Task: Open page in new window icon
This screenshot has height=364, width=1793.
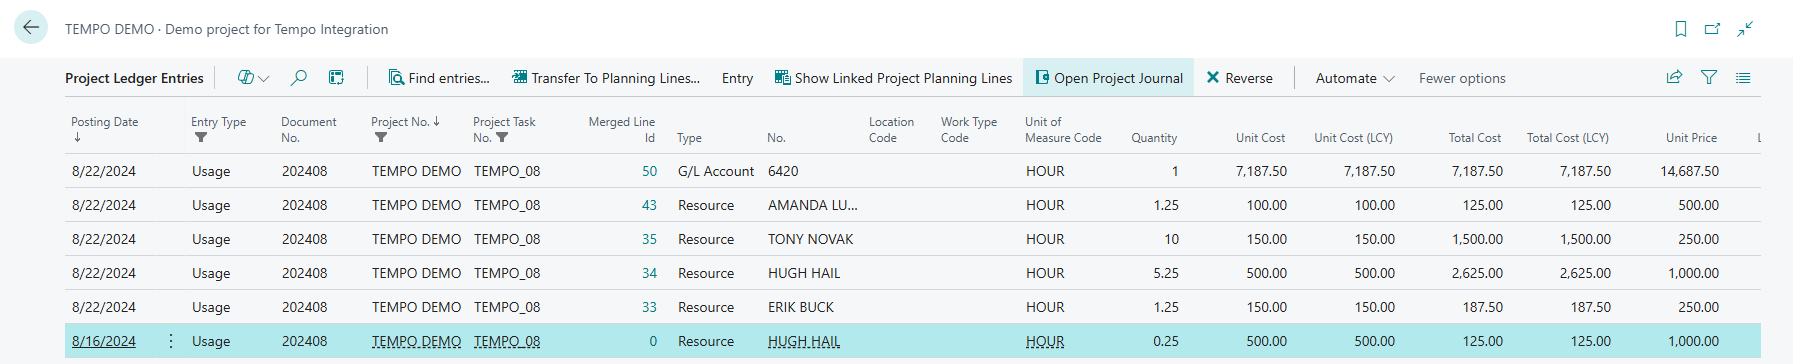Action: click(x=1713, y=29)
